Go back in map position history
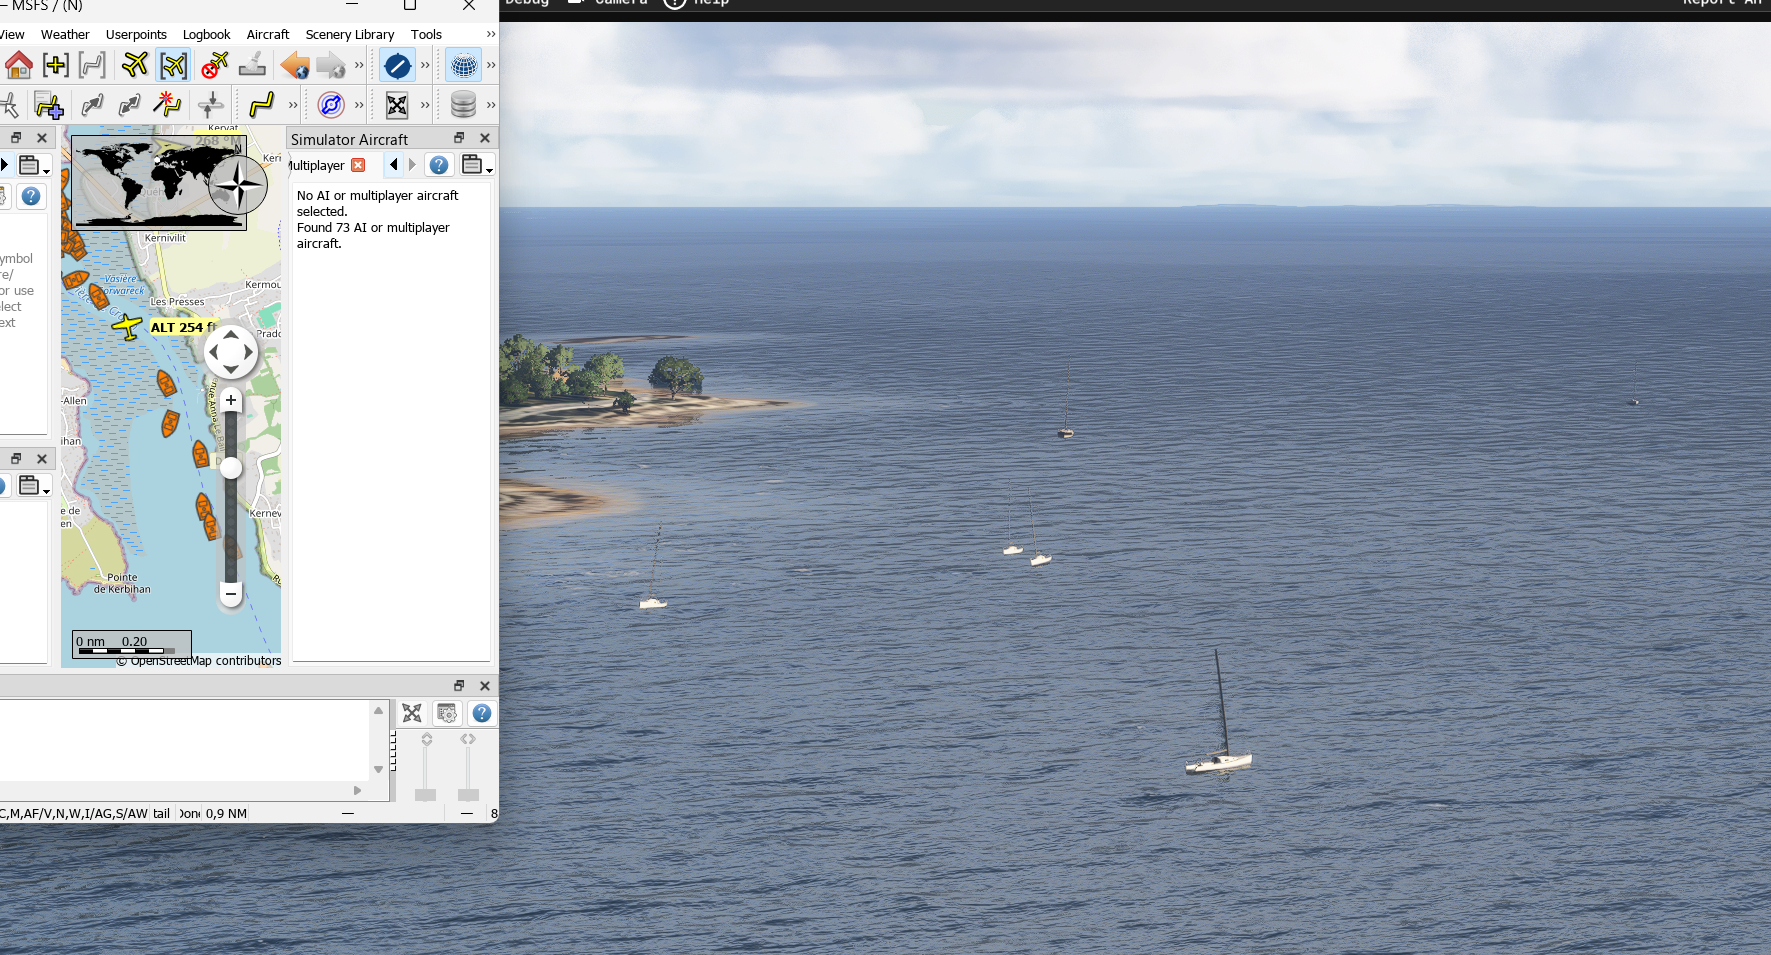The width and height of the screenshot is (1771, 955). pos(294,66)
